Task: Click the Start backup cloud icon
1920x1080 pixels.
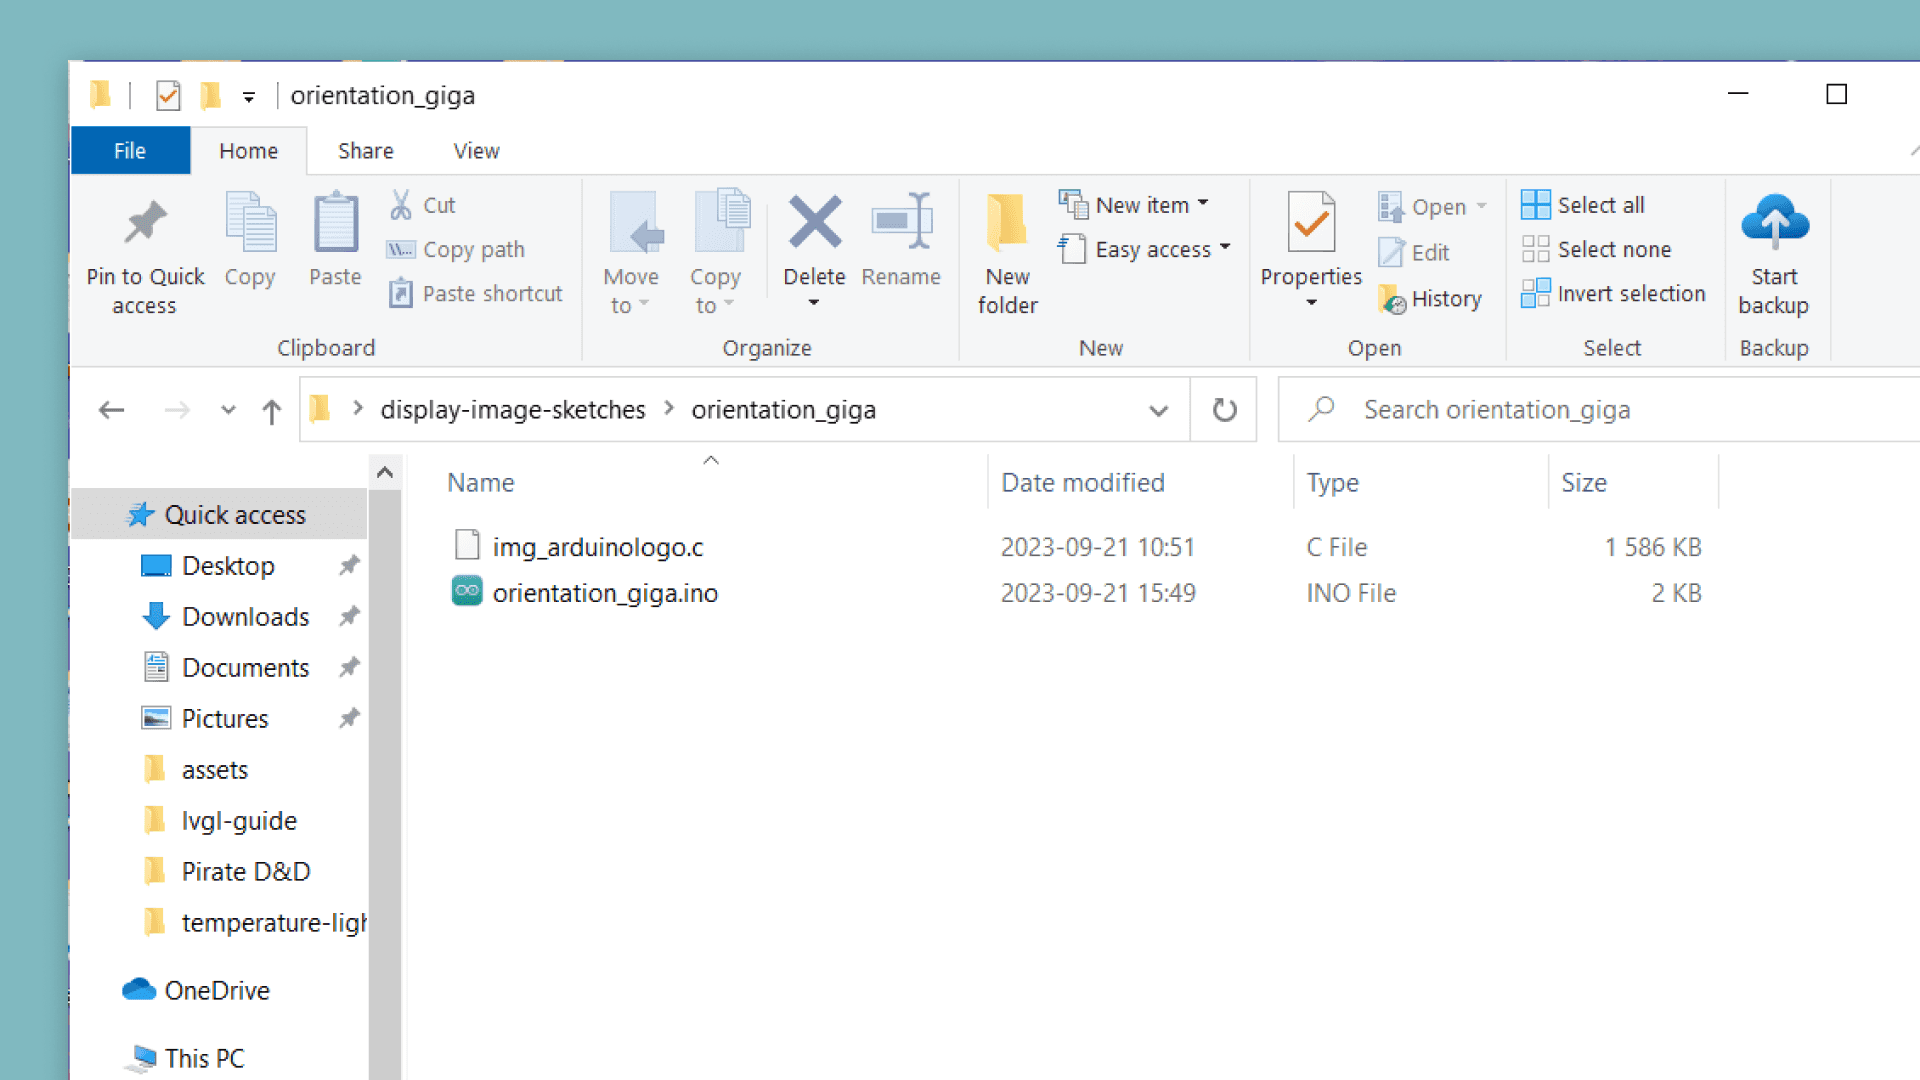Action: coord(1773,223)
